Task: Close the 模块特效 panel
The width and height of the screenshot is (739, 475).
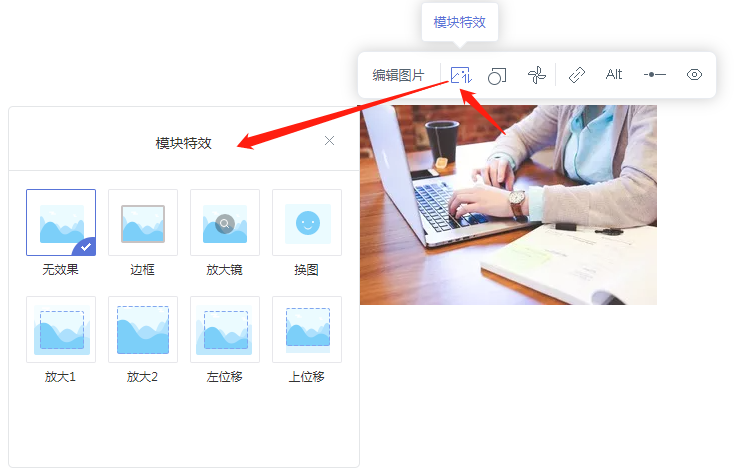Action: tap(329, 140)
